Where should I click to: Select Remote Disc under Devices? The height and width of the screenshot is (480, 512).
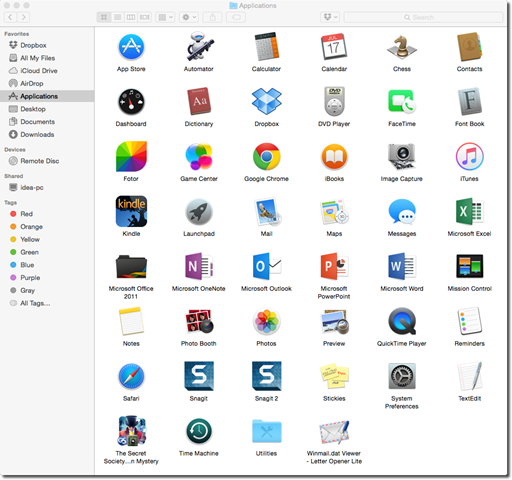click(47, 161)
